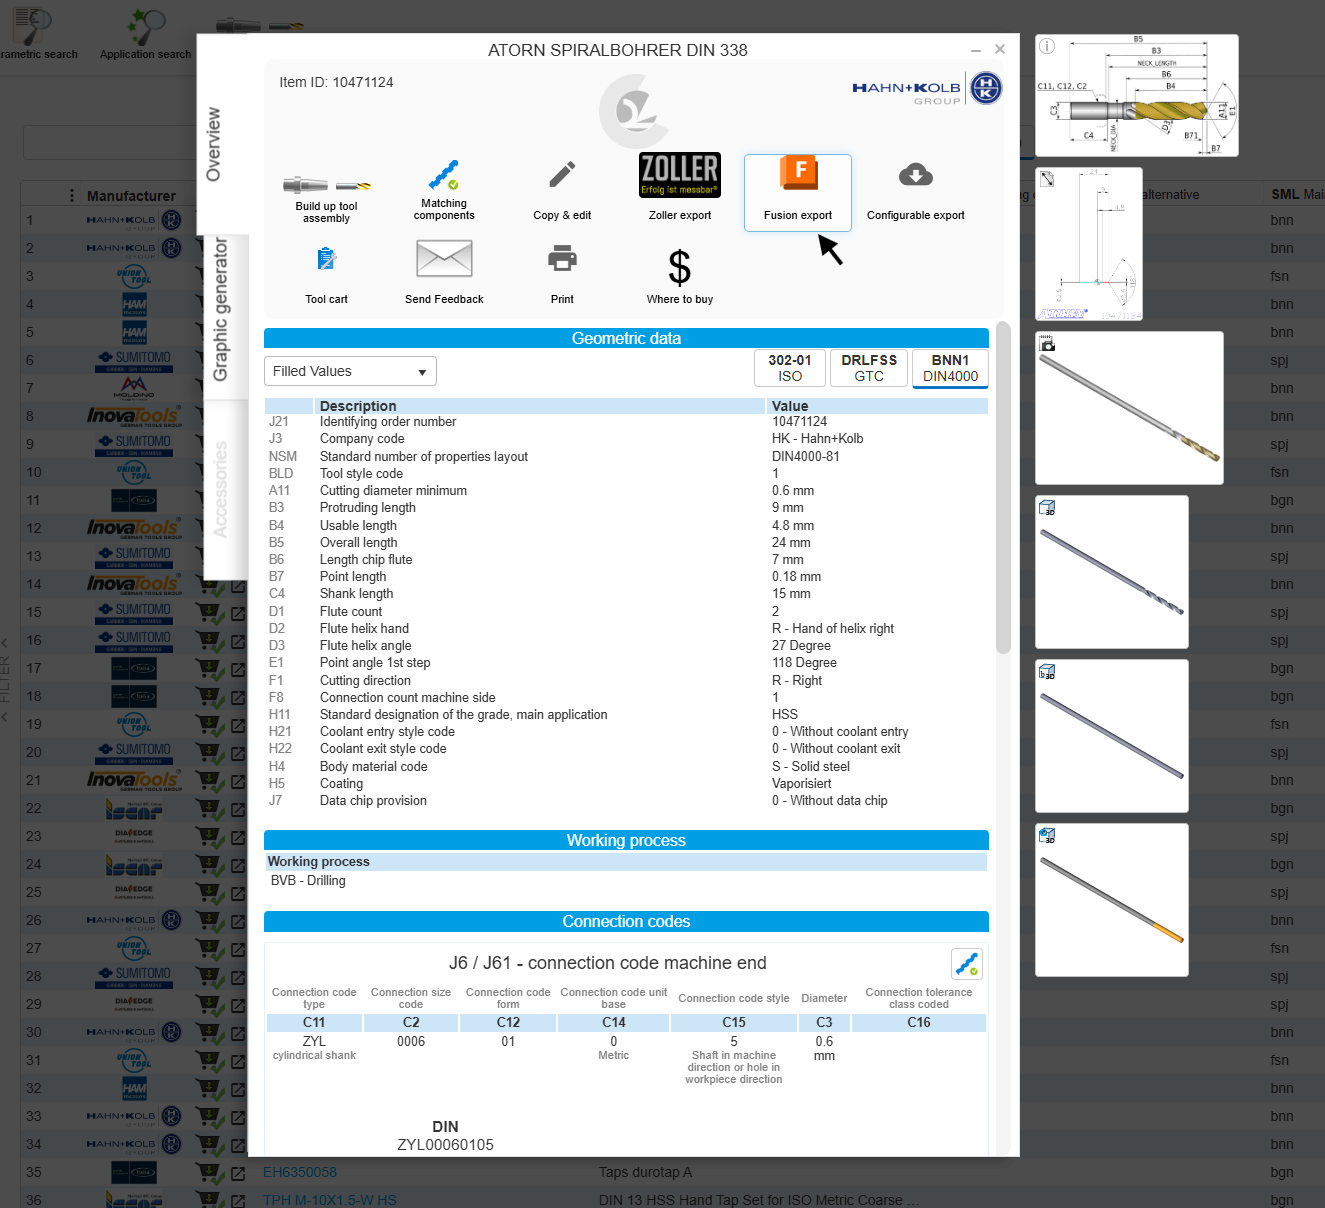Screen dimensions: 1325x1208
Task: Click the 'Taps durotap A' description in row 35
Action: [645, 1172]
